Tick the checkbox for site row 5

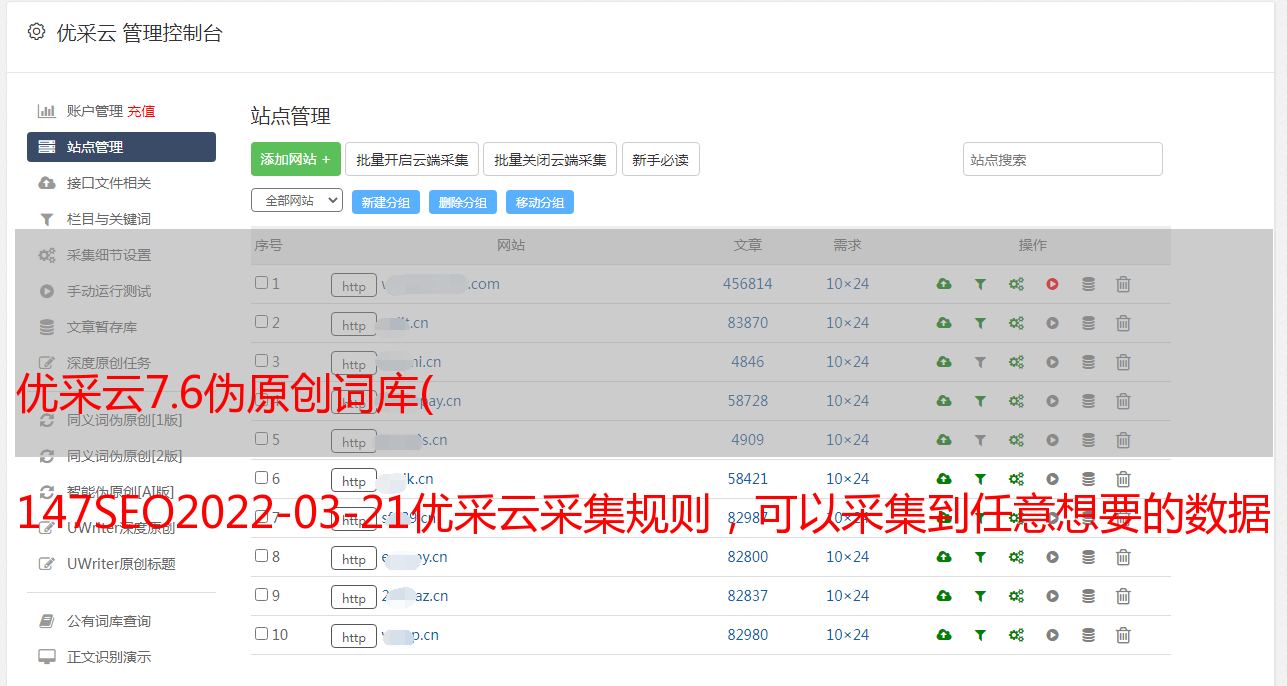(261, 439)
